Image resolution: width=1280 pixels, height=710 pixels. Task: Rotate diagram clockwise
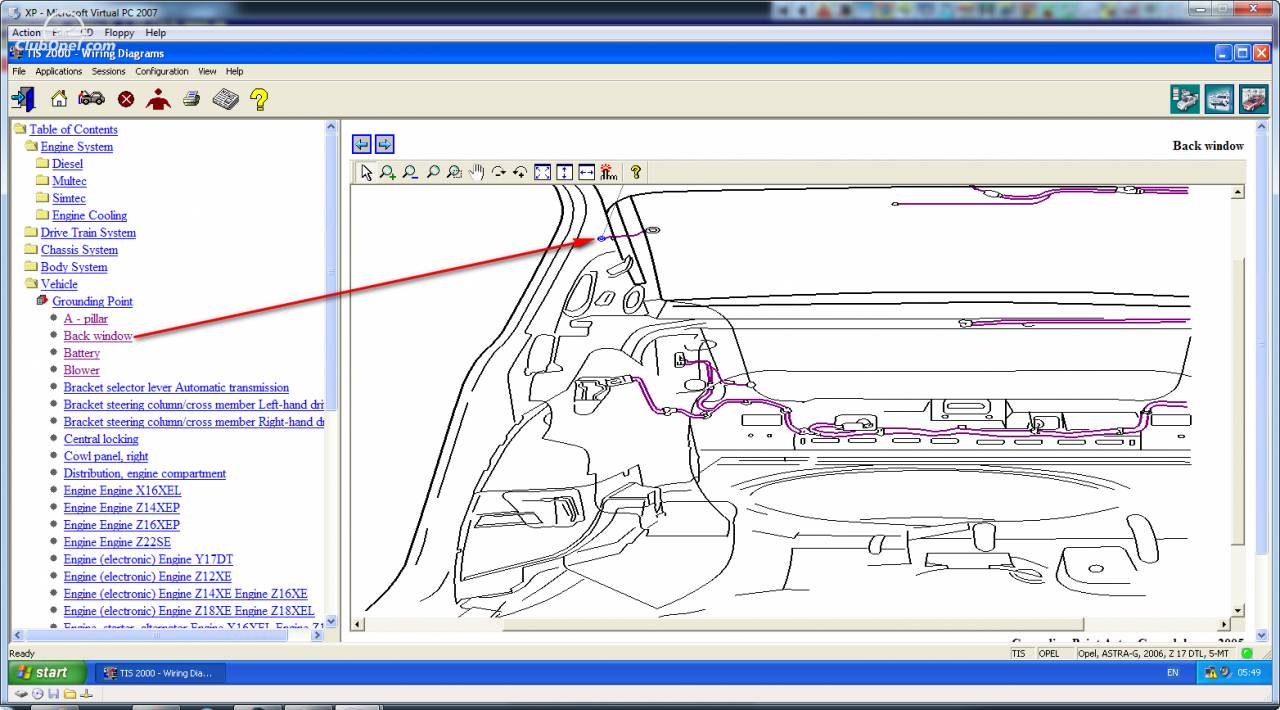coord(498,172)
